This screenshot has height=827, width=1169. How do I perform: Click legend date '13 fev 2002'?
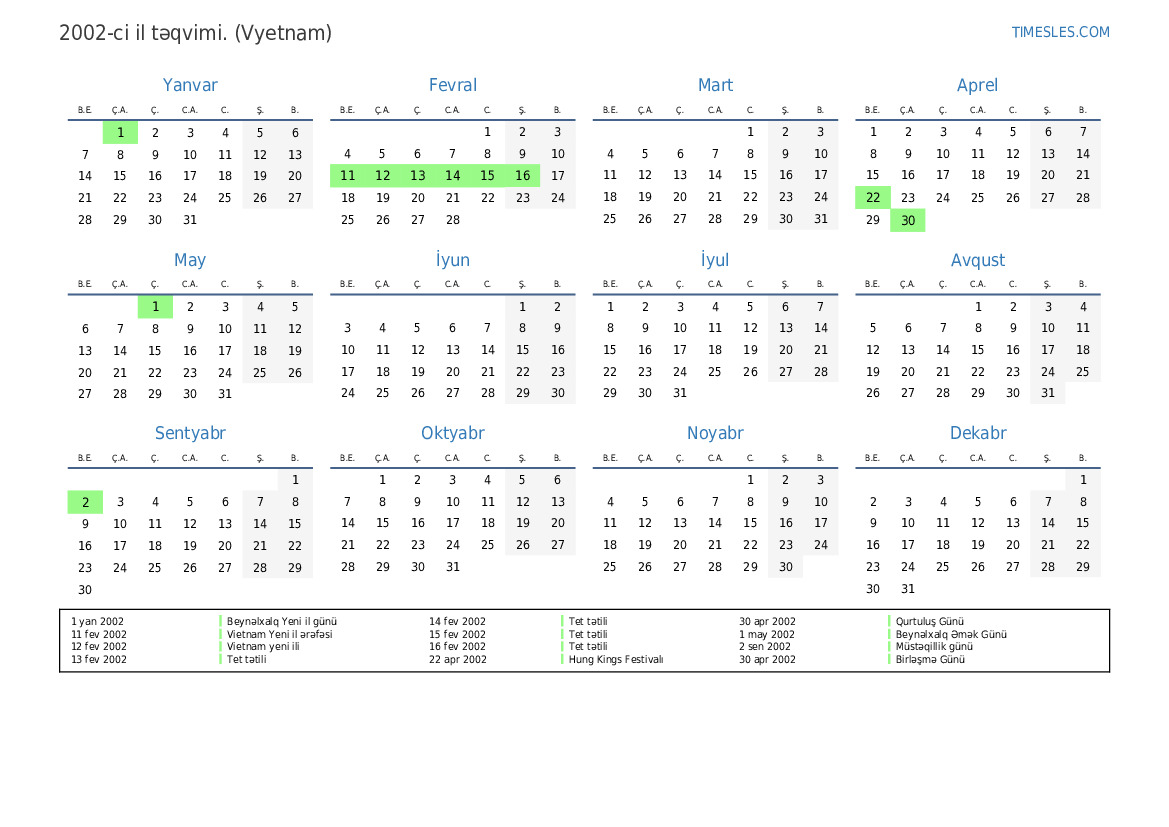coord(99,659)
